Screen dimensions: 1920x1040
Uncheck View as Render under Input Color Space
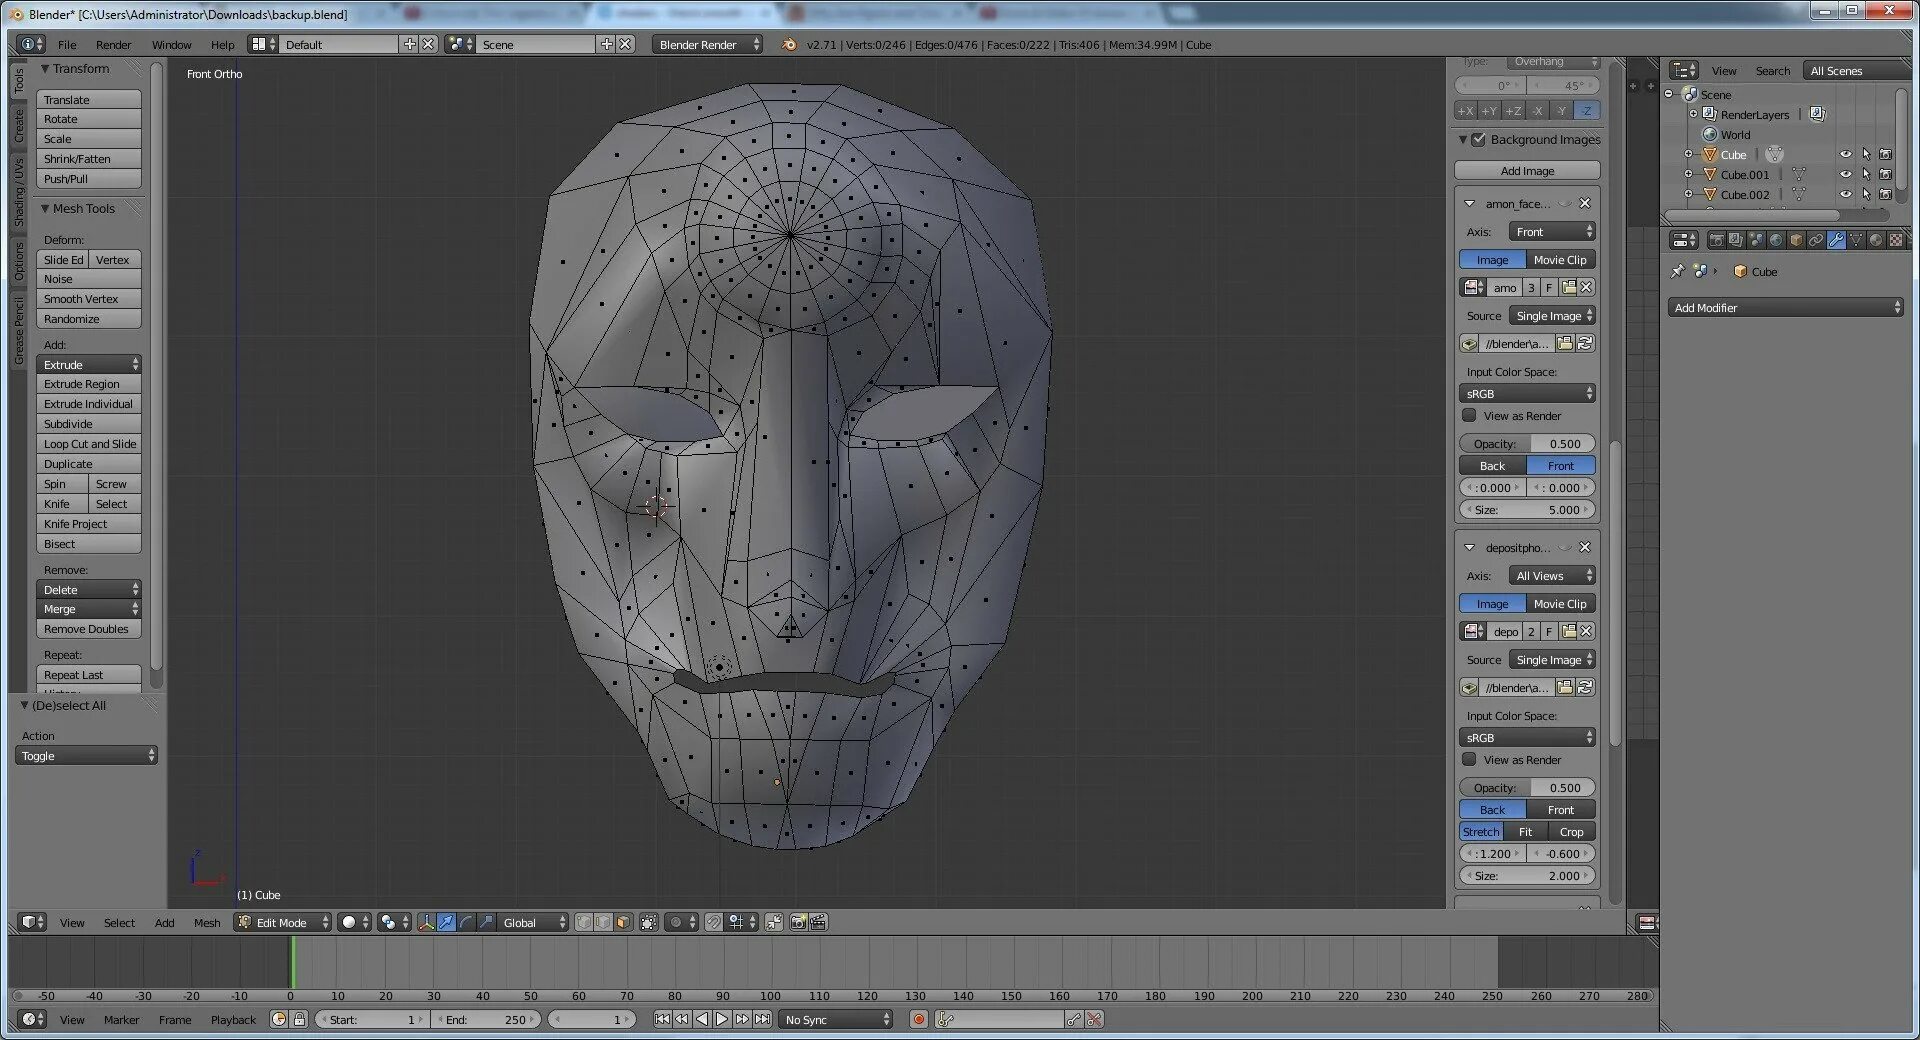point(1470,415)
